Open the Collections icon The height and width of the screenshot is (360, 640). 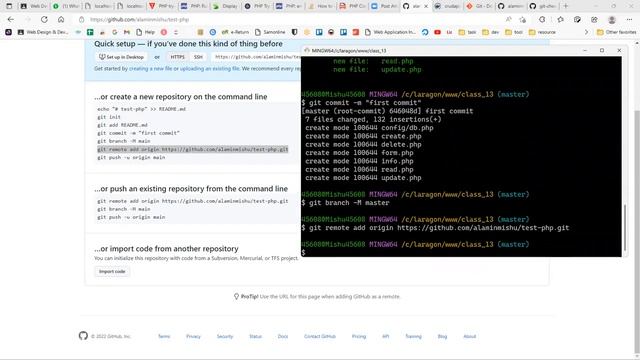pyautogui.click(x=577, y=20)
